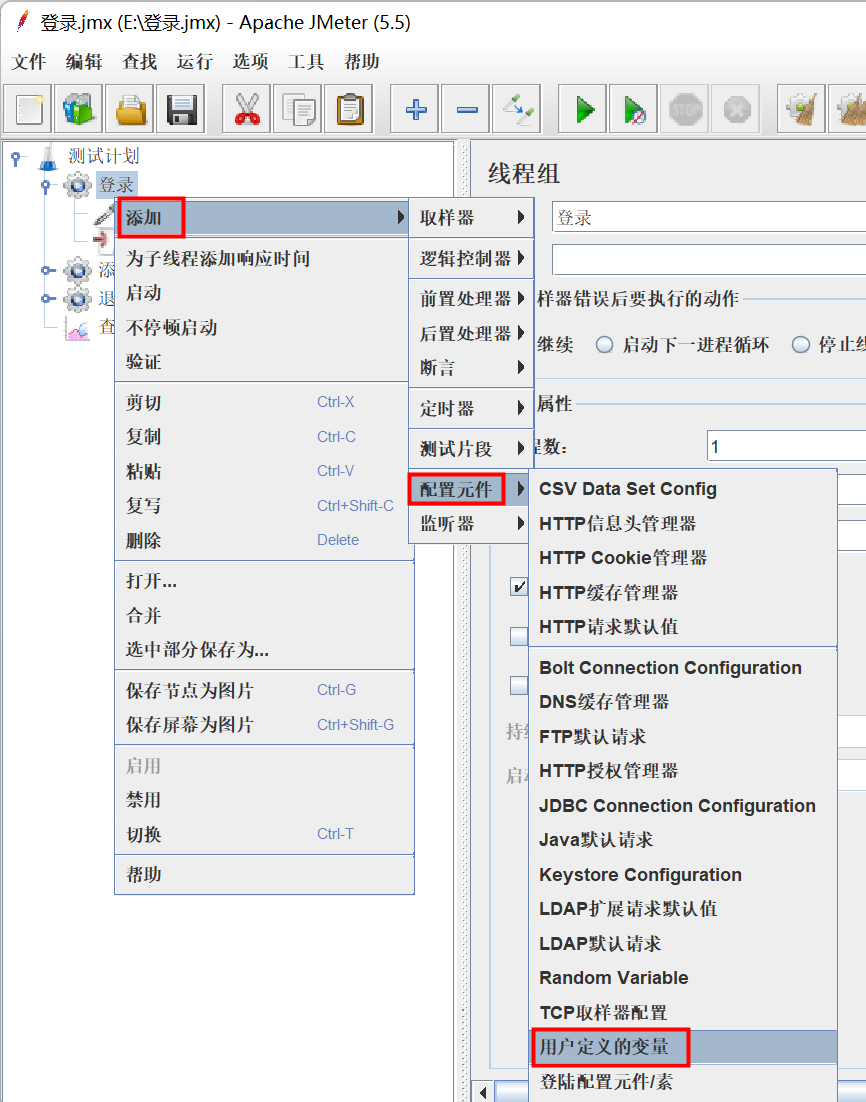Expand the 后置处理器 submenu
This screenshot has height=1102, width=866.
pyautogui.click(x=471, y=333)
